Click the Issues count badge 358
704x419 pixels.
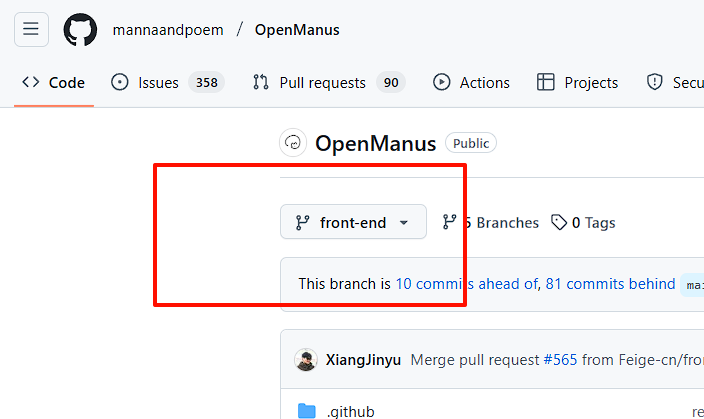[x=207, y=83]
